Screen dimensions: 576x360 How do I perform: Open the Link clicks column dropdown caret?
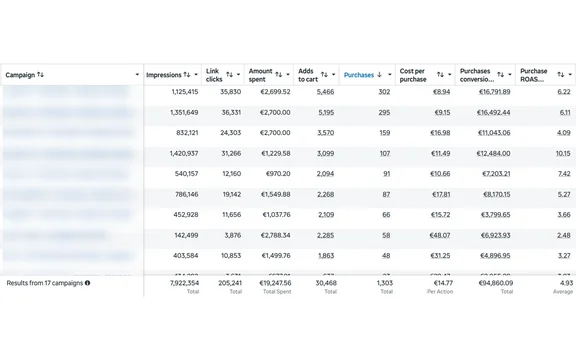(238, 75)
